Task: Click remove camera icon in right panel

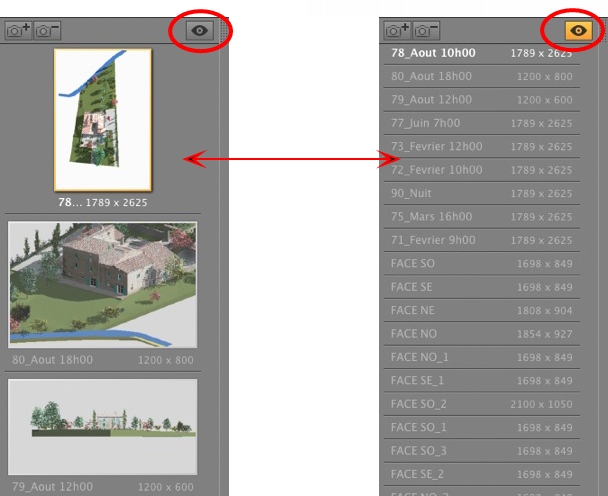Action: [427, 31]
